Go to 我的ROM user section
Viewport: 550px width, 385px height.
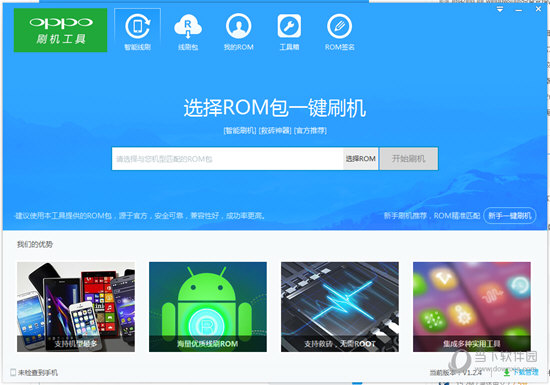click(x=239, y=32)
